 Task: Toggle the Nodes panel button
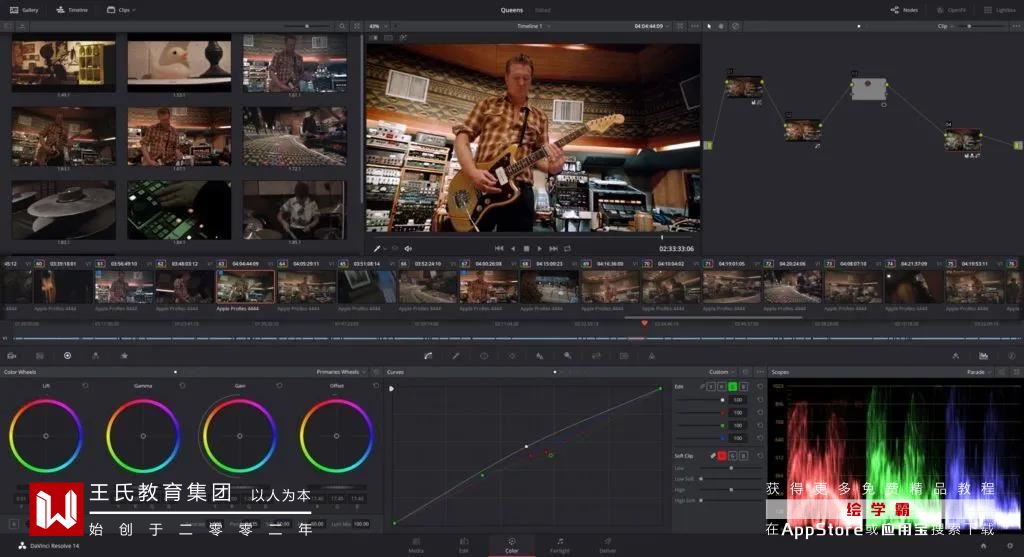(x=904, y=10)
